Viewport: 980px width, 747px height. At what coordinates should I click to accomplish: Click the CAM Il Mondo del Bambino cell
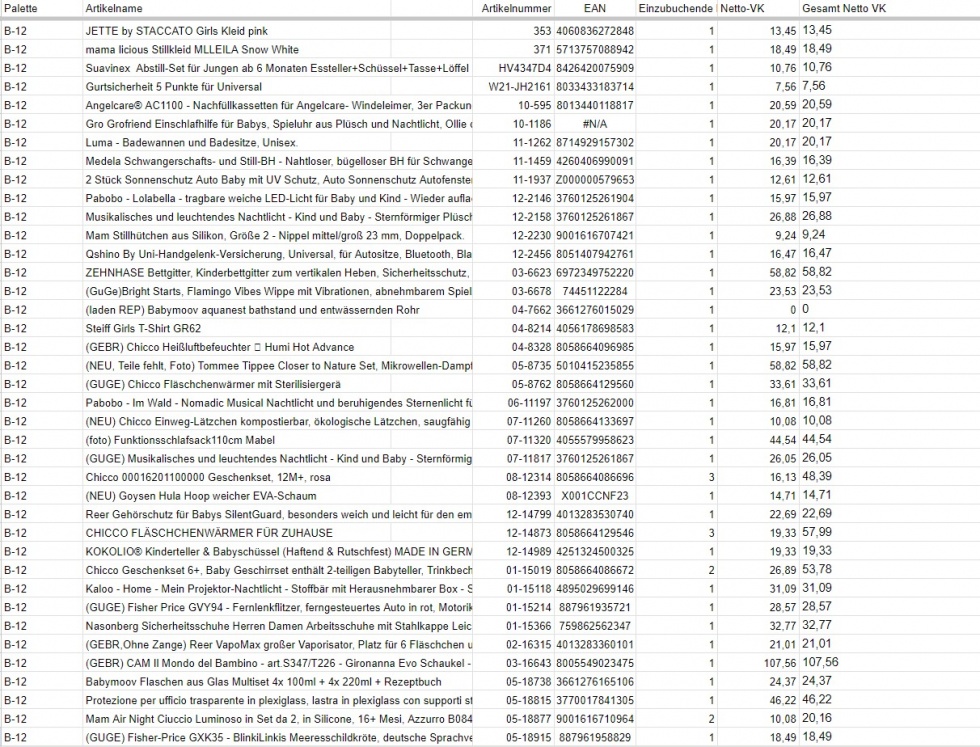pos(278,663)
